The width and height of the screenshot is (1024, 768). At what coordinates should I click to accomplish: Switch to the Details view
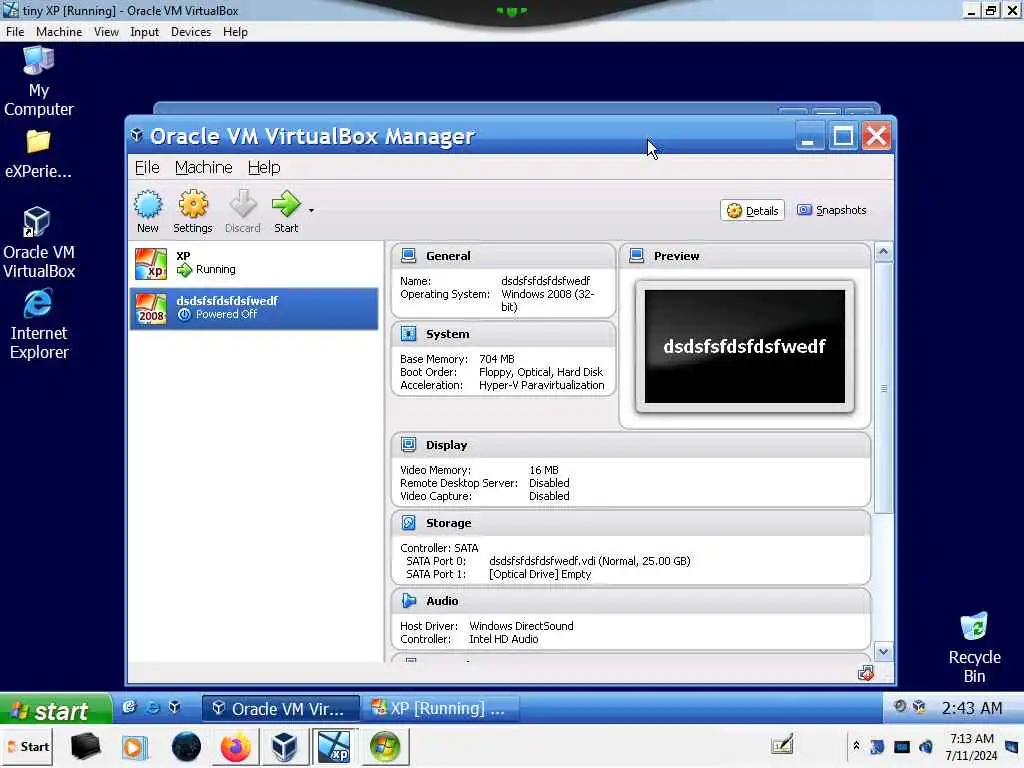point(752,210)
